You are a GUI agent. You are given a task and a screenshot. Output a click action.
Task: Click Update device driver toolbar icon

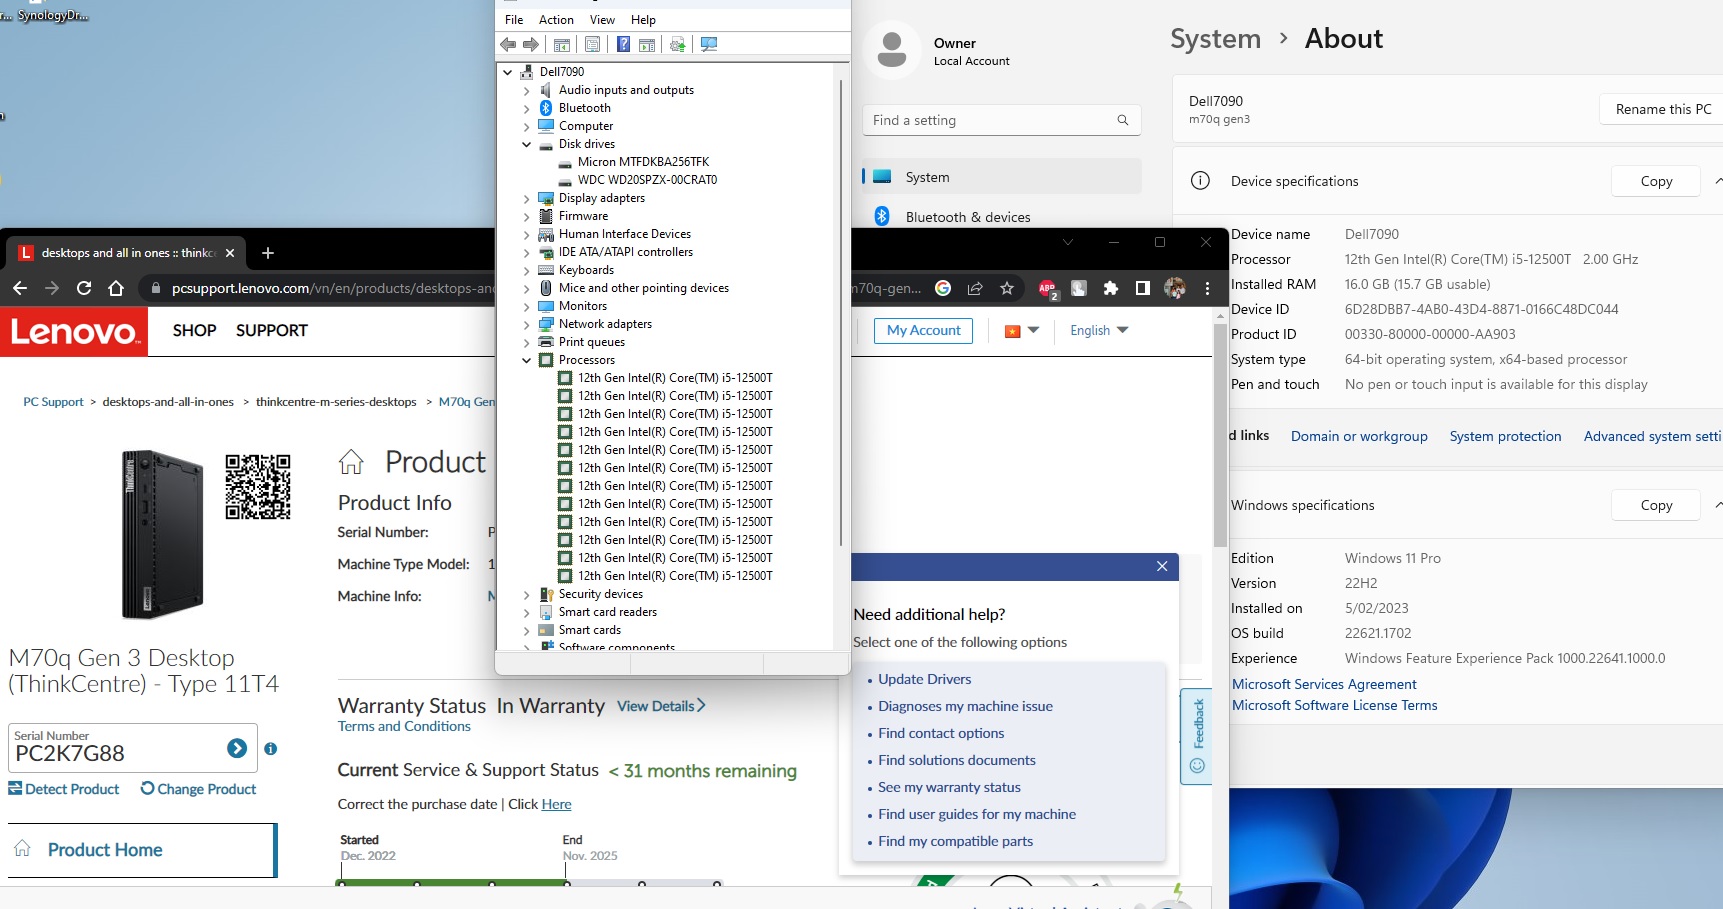coord(678,44)
